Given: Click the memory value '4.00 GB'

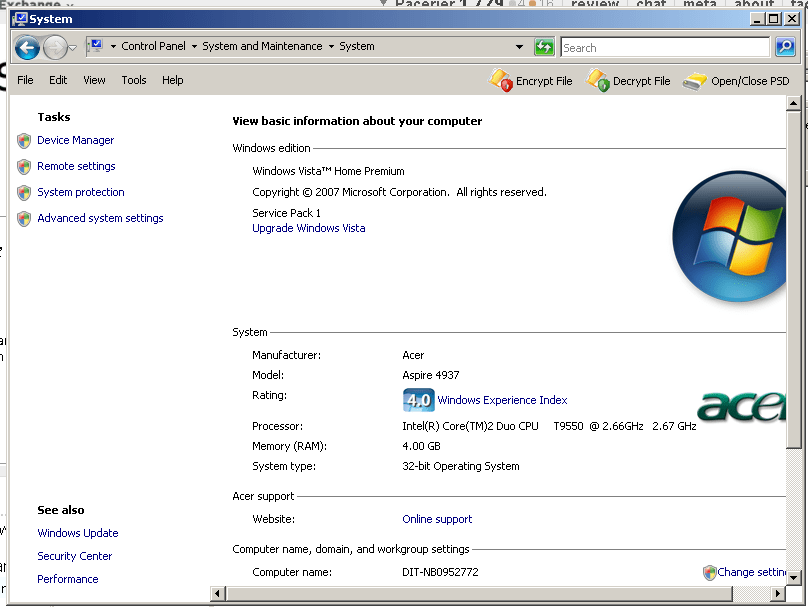Looking at the screenshot, I should (x=421, y=446).
